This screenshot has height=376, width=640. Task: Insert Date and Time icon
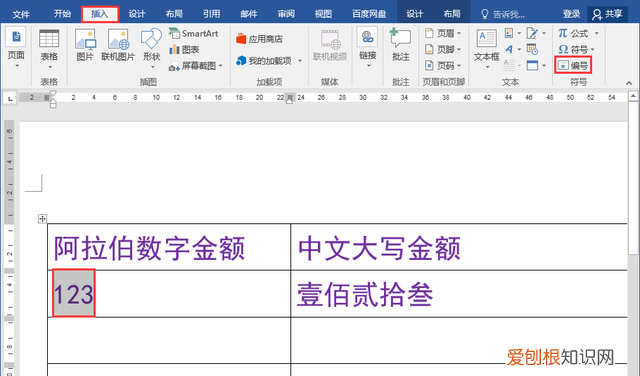tap(532, 49)
